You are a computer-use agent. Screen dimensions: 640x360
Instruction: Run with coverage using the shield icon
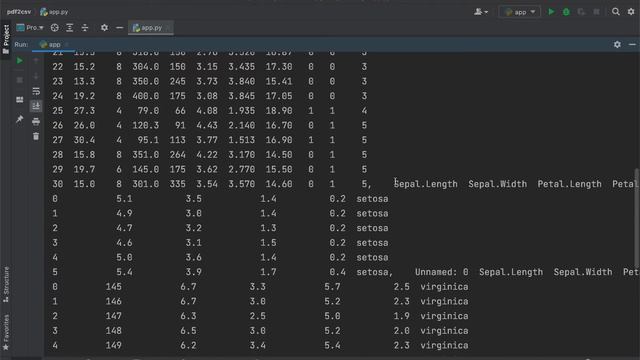[581, 12]
